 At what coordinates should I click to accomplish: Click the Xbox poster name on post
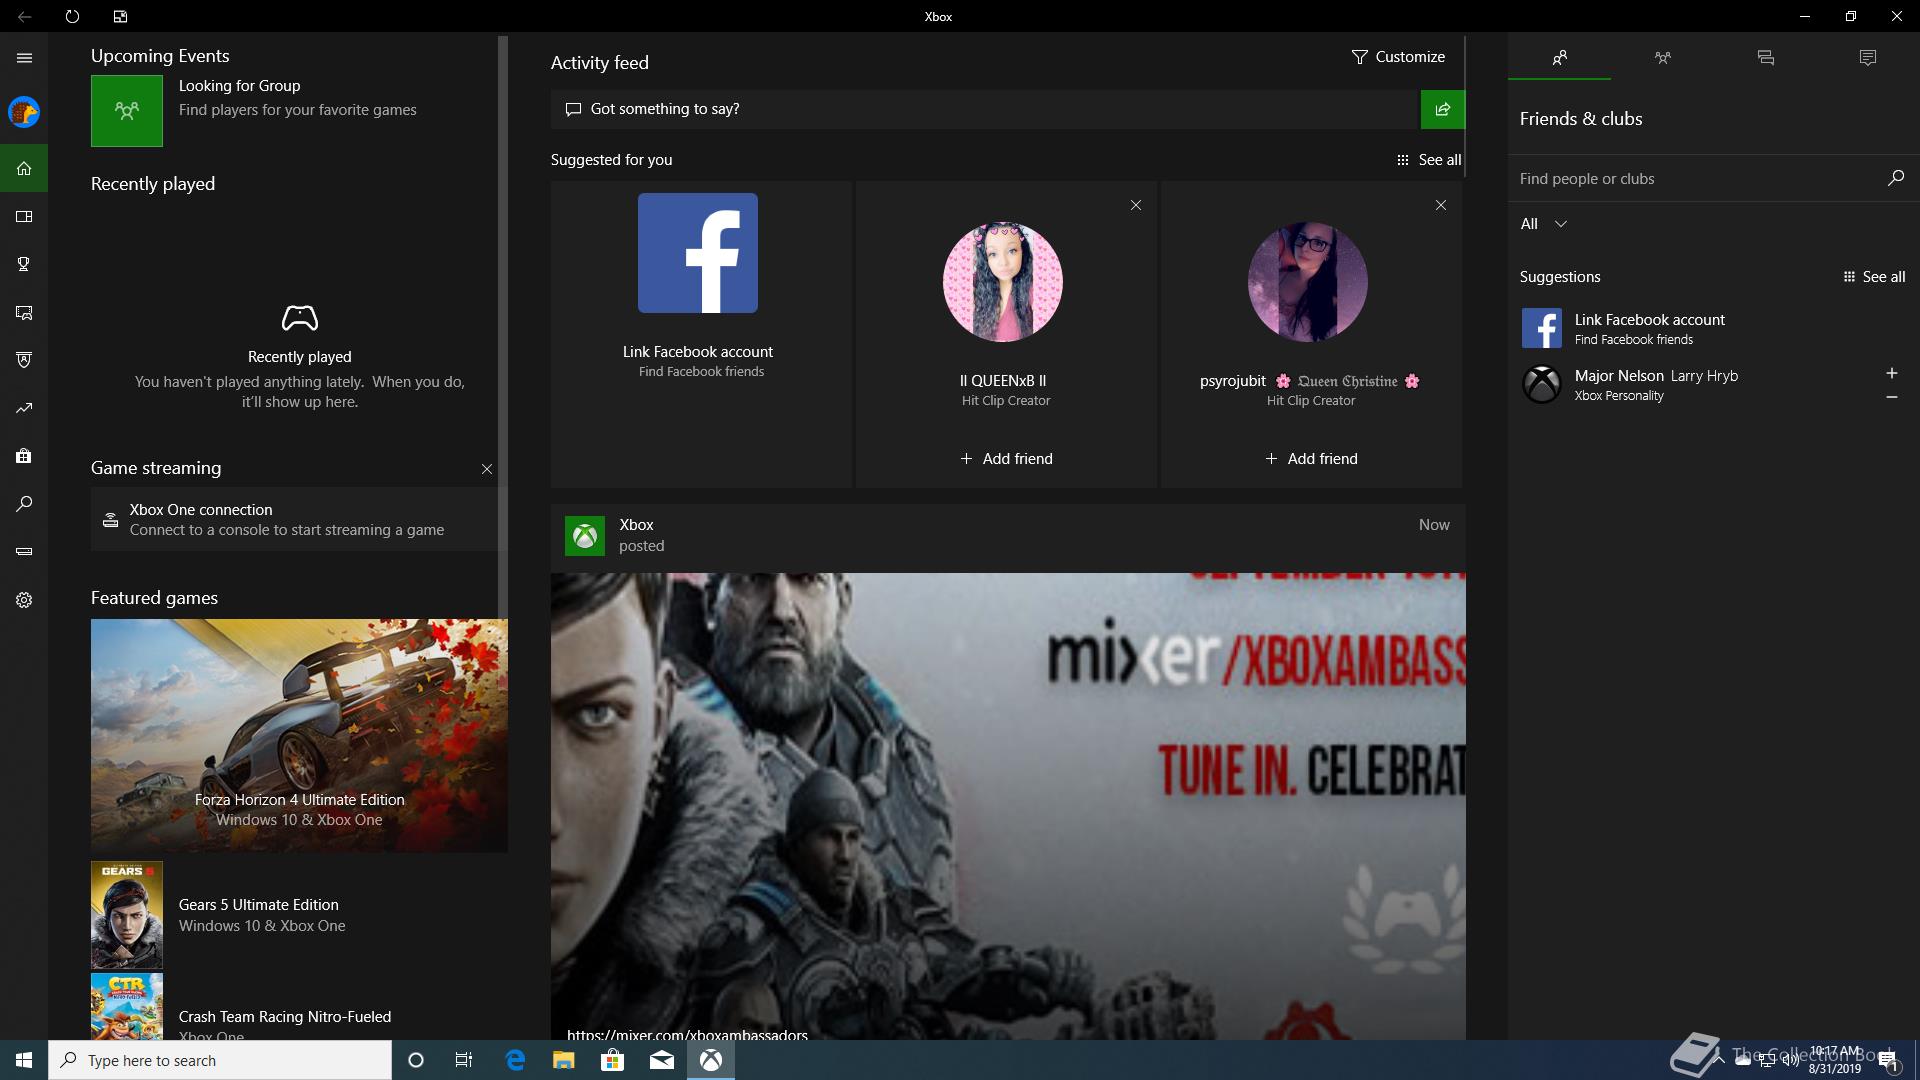point(636,525)
